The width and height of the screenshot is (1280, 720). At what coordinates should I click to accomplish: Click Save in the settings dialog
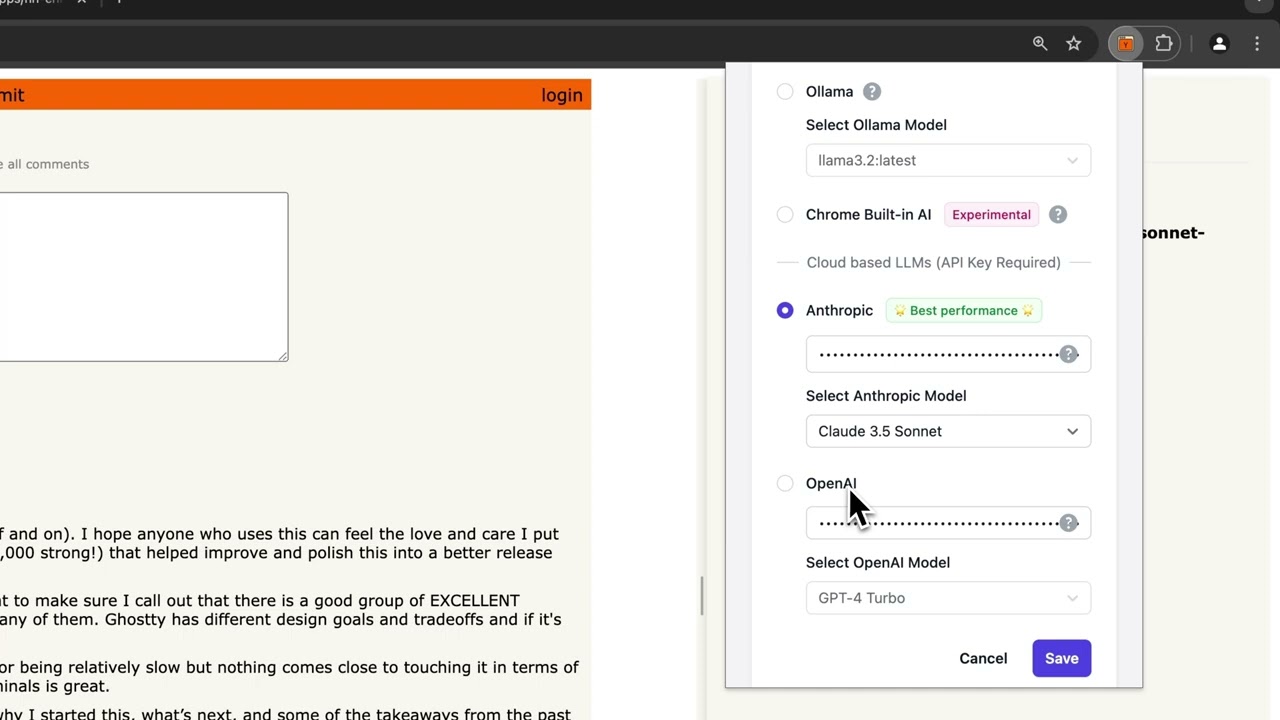pyautogui.click(x=1061, y=658)
